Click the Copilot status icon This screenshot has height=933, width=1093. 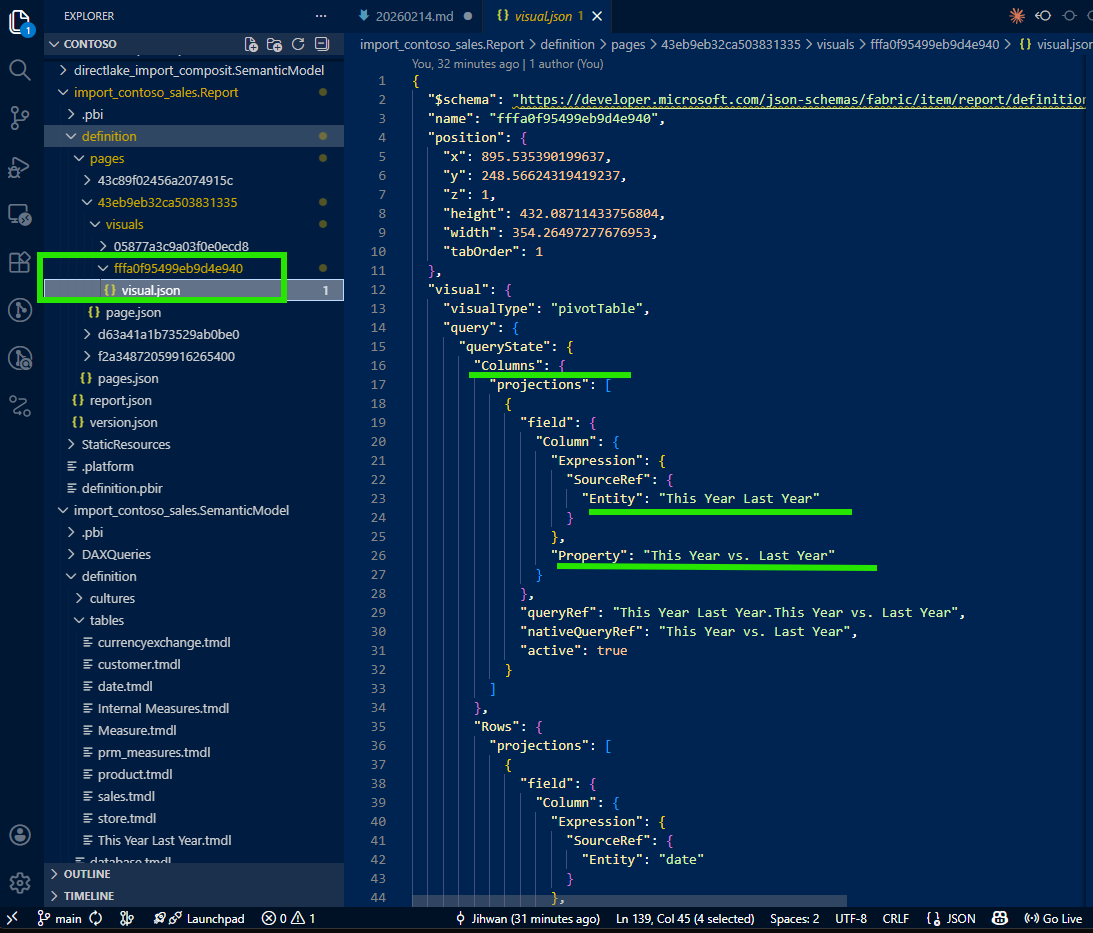click(1000, 918)
